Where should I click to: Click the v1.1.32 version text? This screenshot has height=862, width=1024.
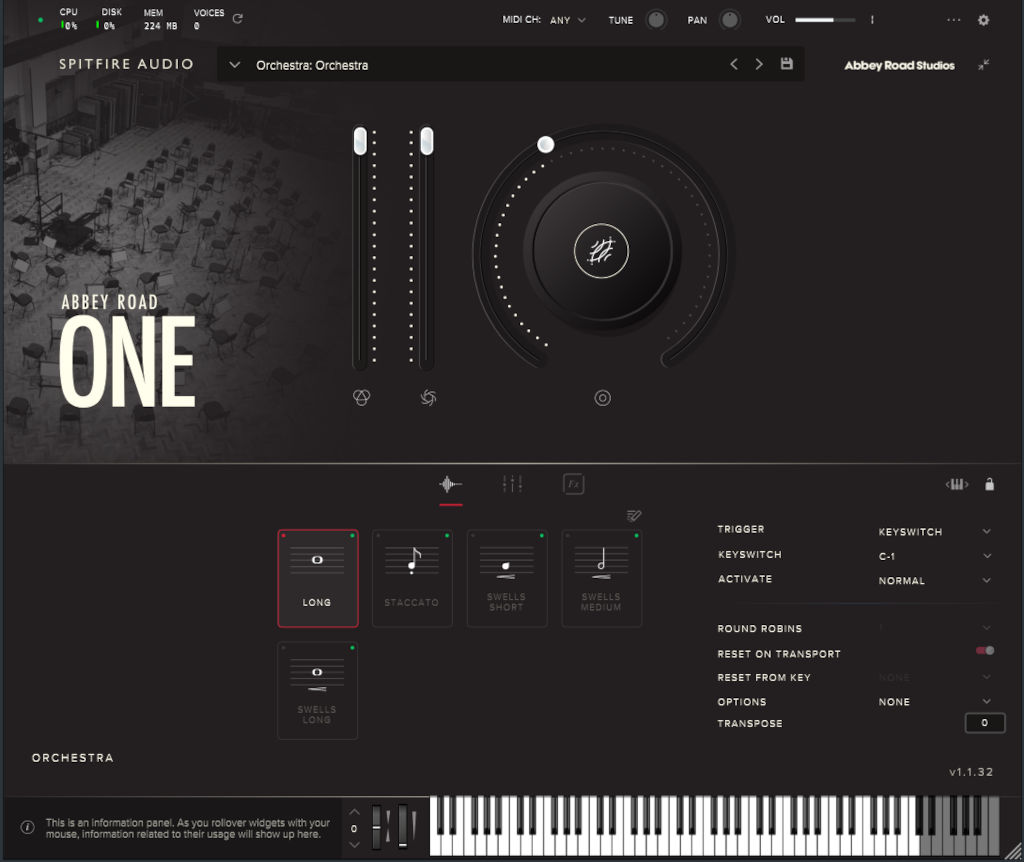[971, 772]
